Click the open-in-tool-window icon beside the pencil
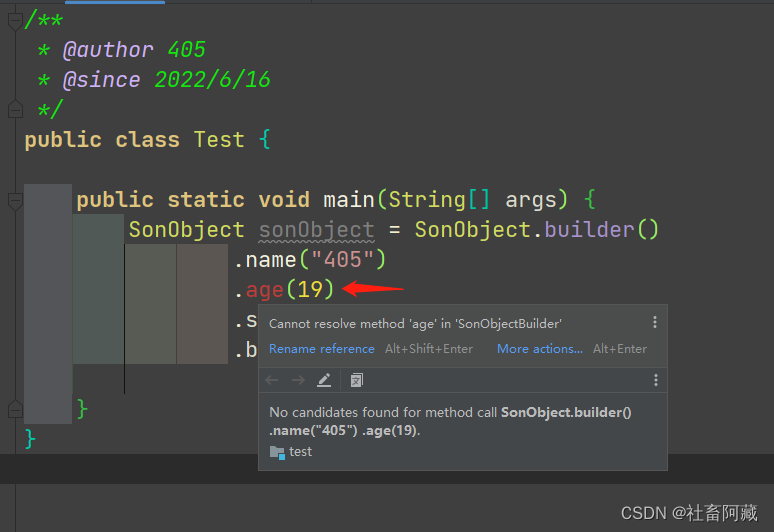 [x=357, y=380]
